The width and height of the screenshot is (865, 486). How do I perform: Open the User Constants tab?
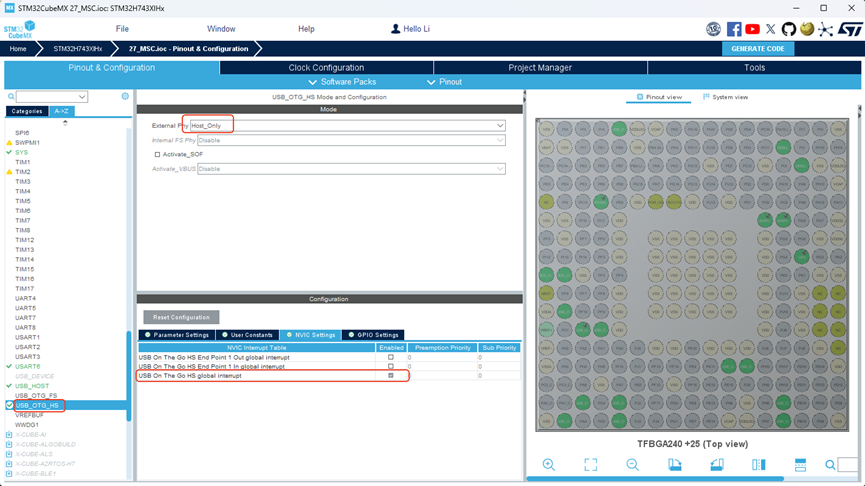click(247, 335)
